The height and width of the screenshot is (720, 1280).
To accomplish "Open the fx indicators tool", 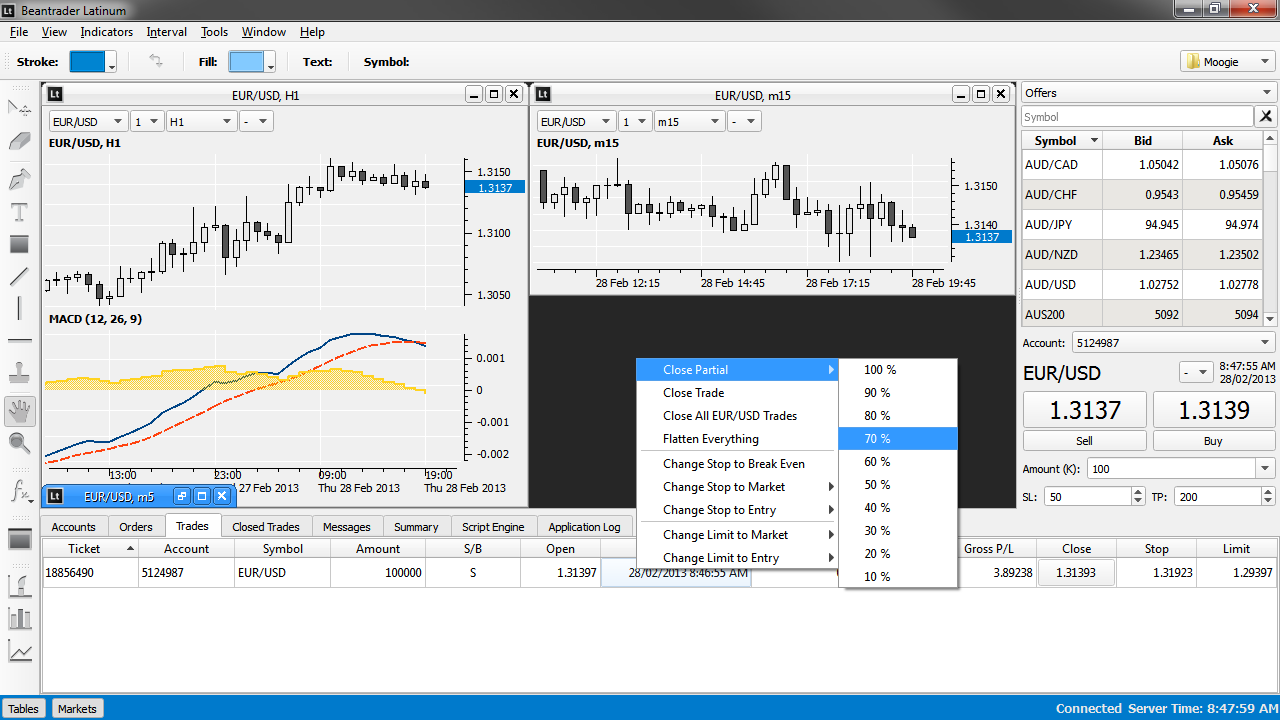I will pyautogui.click(x=19, y=491).
